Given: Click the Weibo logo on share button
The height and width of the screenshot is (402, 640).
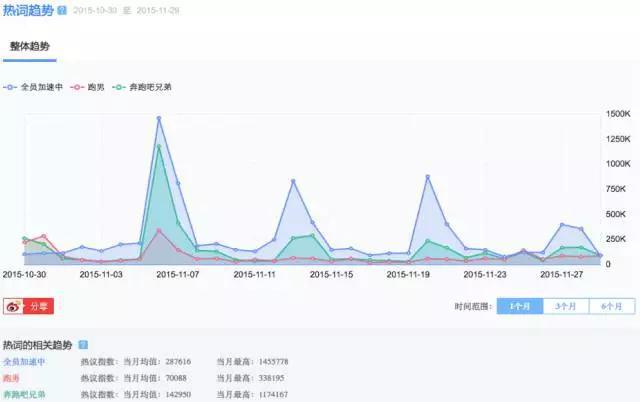Looking at the screenshot, I should pyautogui.click(x=13, y=306).
